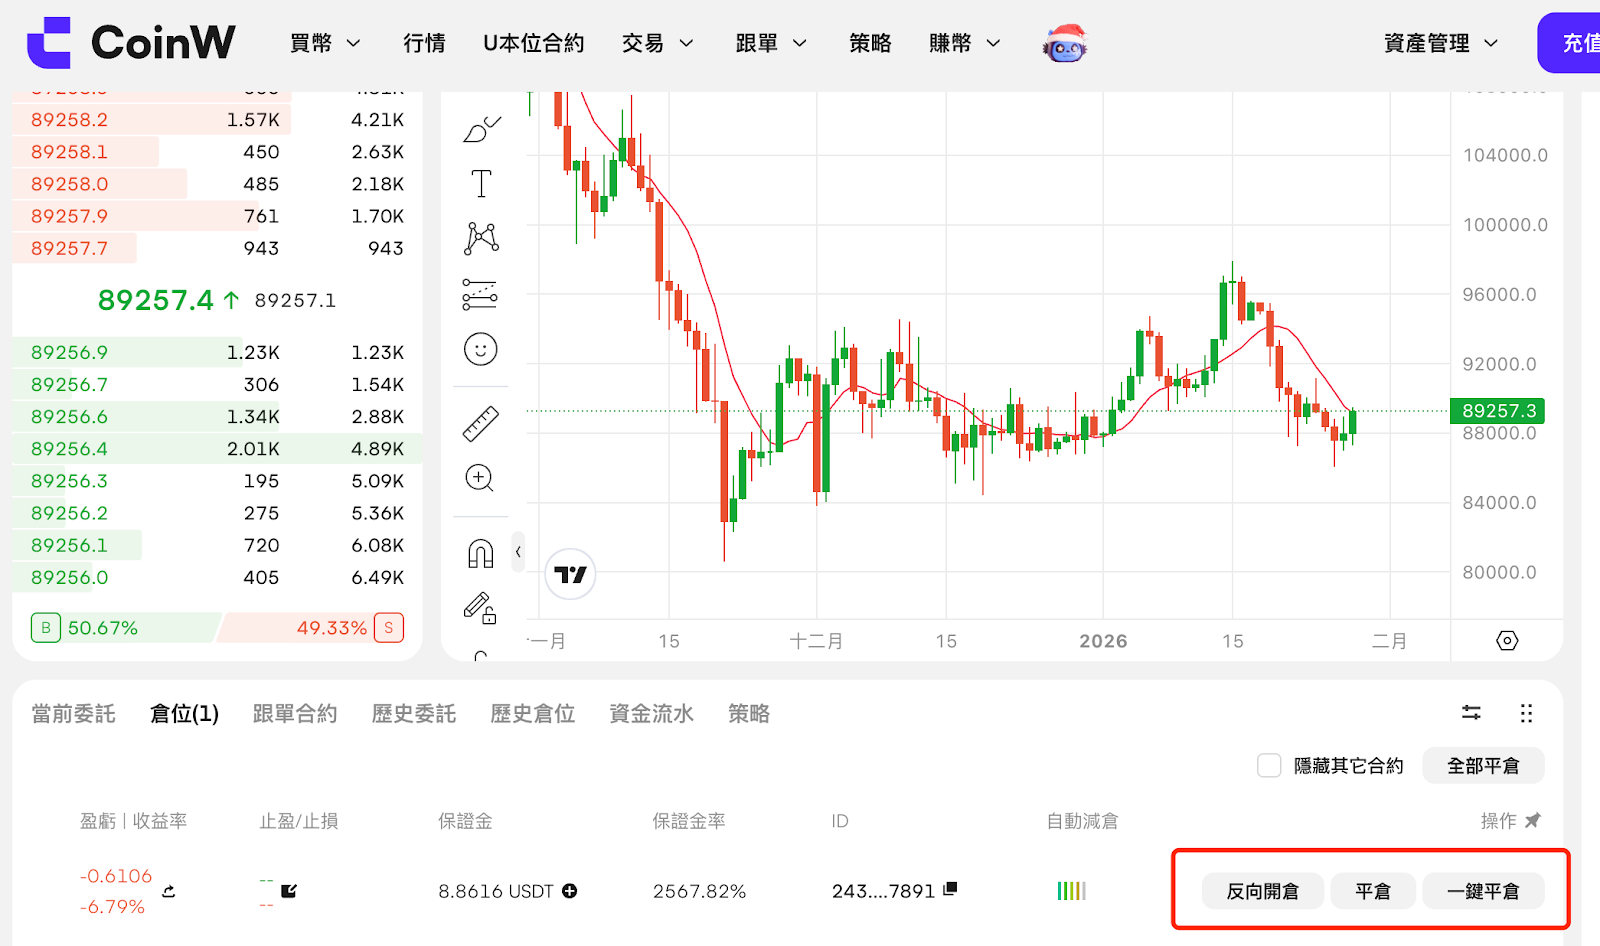Expand the 買幣 dropdown menu
The width and height of the screenshot is (1600, 946).
[x=325, y=43]
